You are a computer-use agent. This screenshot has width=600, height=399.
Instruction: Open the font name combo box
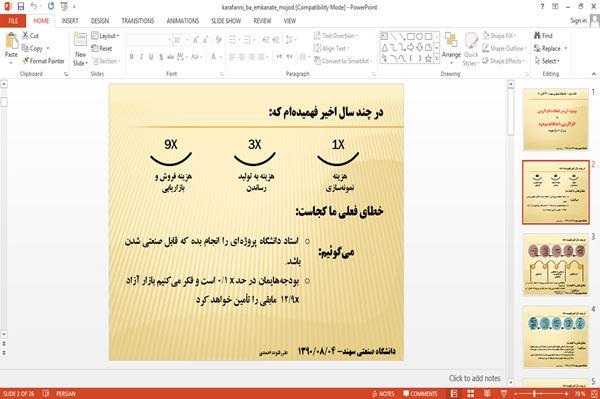click(149, 40)
